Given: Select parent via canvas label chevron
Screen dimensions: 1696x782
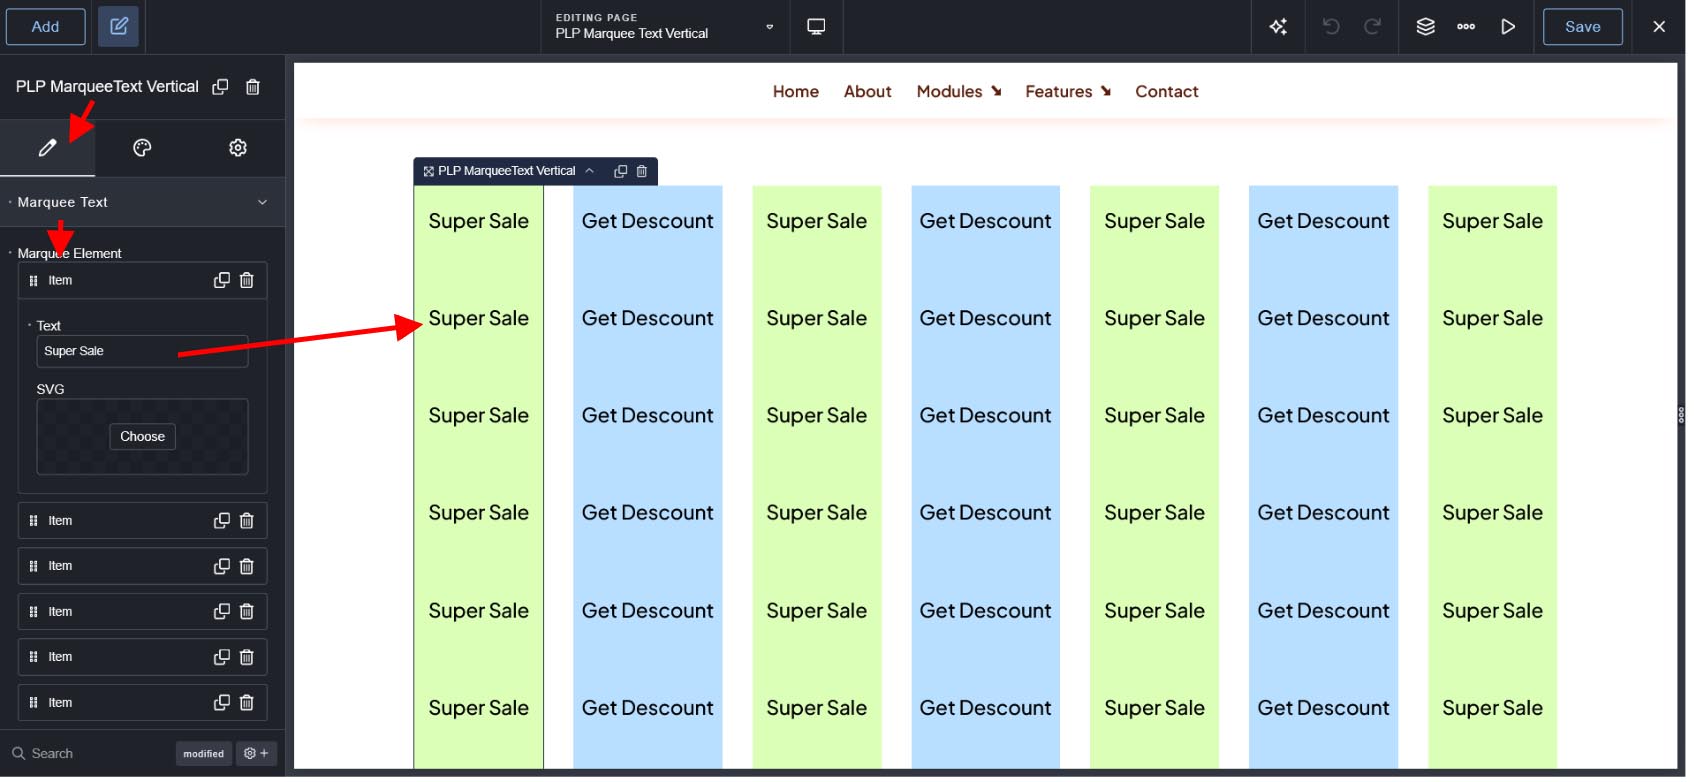Looking at the screenshot, I should click(x=590, y=172).
